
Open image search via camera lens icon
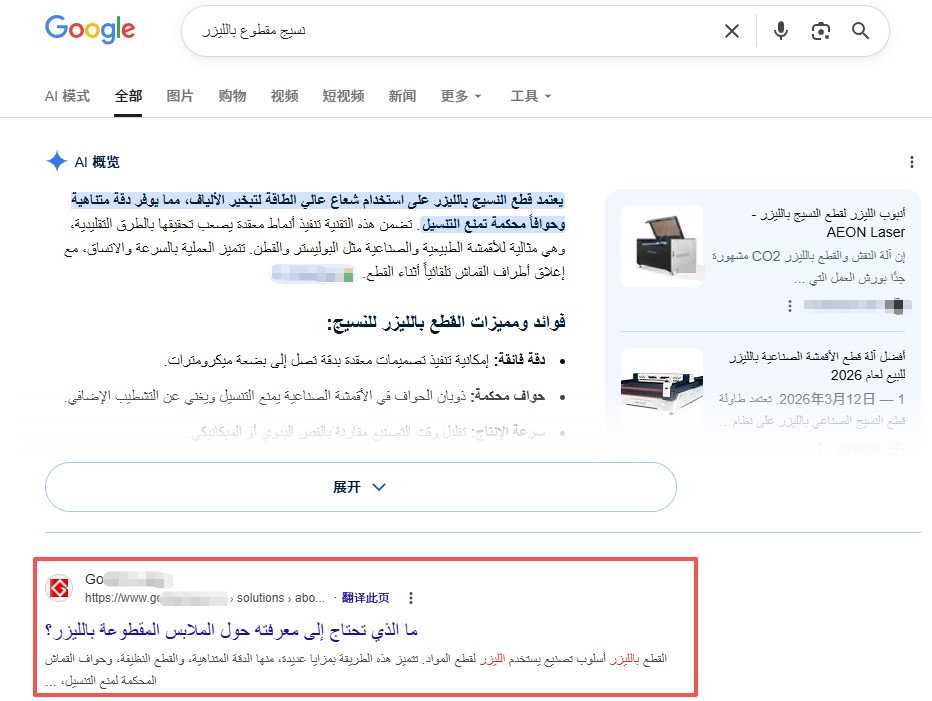[820, 31]
